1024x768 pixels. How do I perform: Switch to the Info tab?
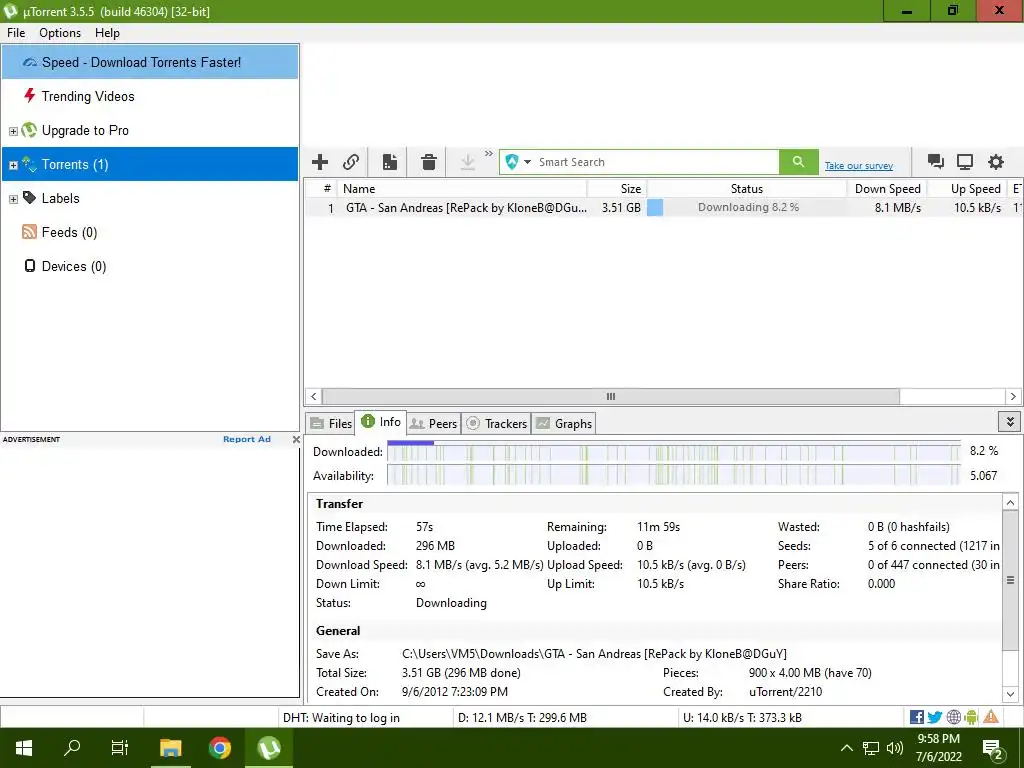pyautogui.click(x=381, y=422)
